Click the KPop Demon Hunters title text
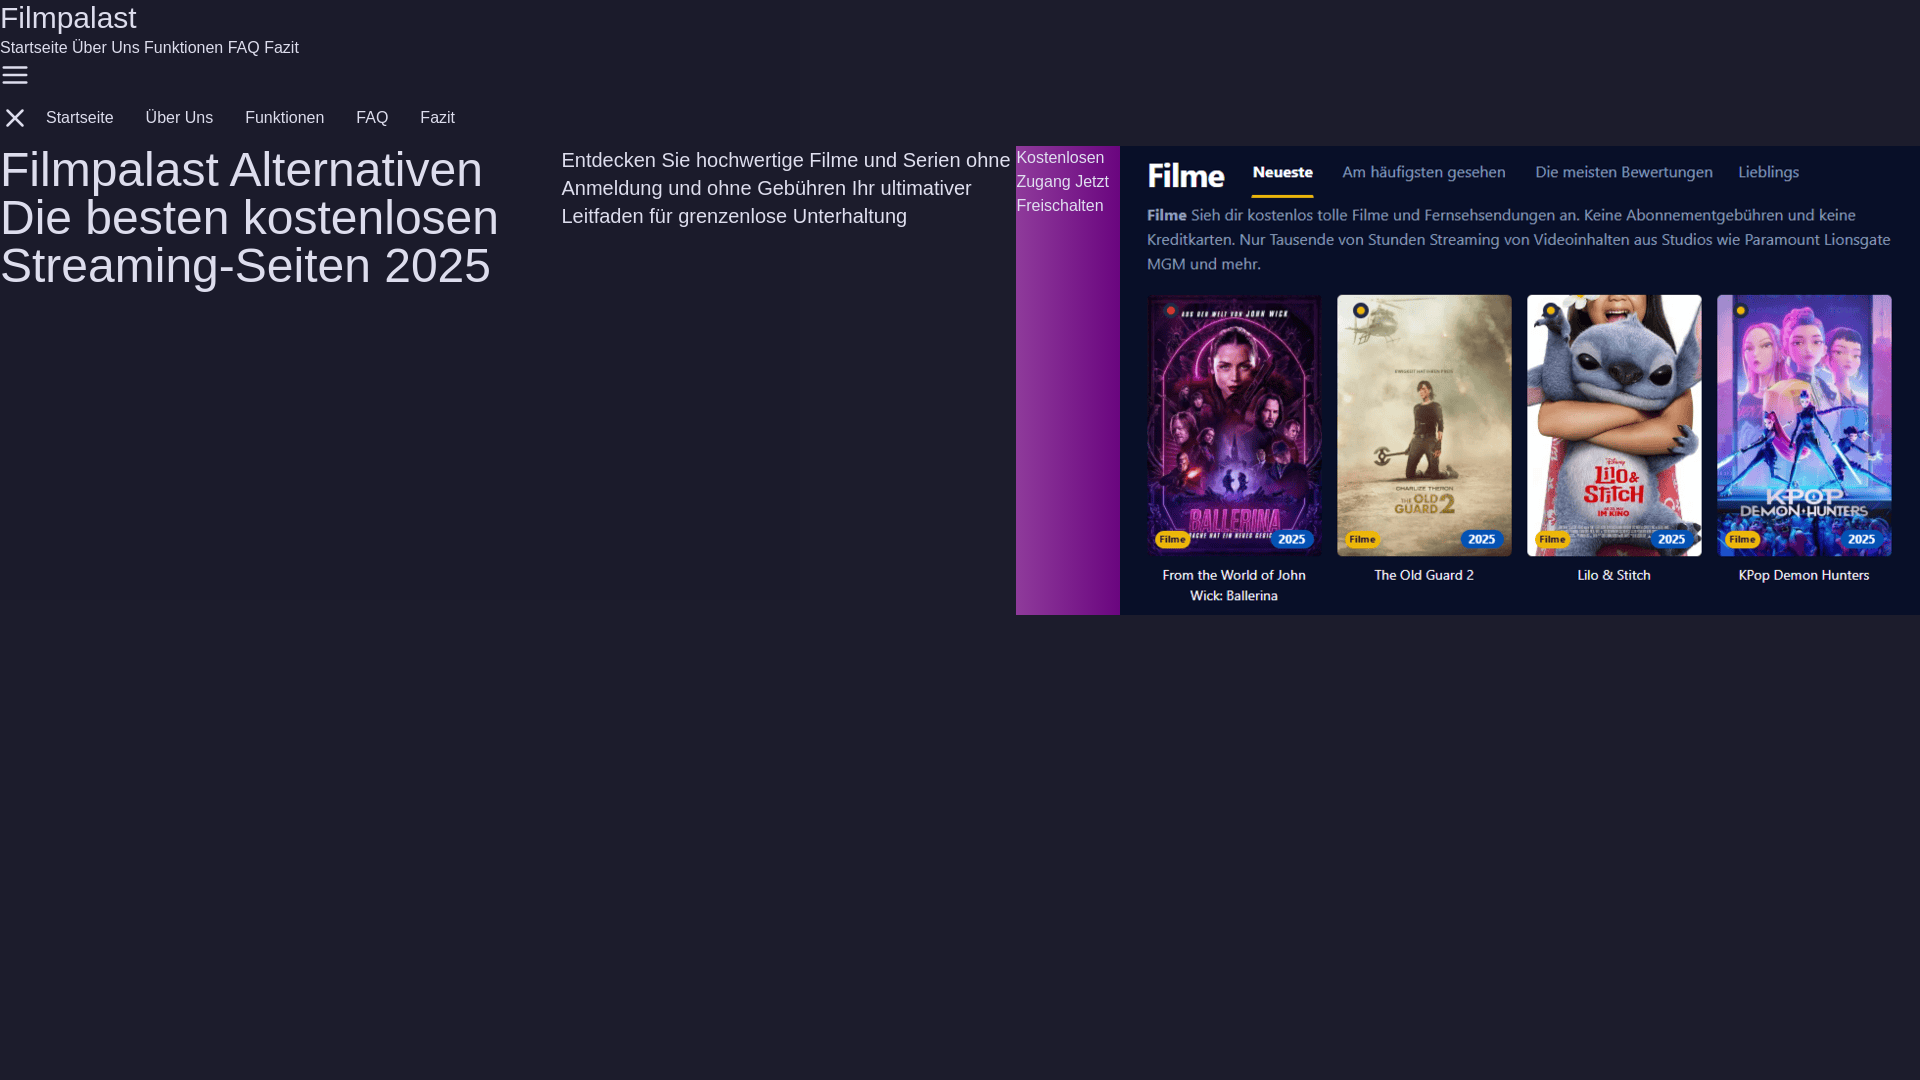The height and width of the screenshot is (1080, 1920). [1804, 575]
